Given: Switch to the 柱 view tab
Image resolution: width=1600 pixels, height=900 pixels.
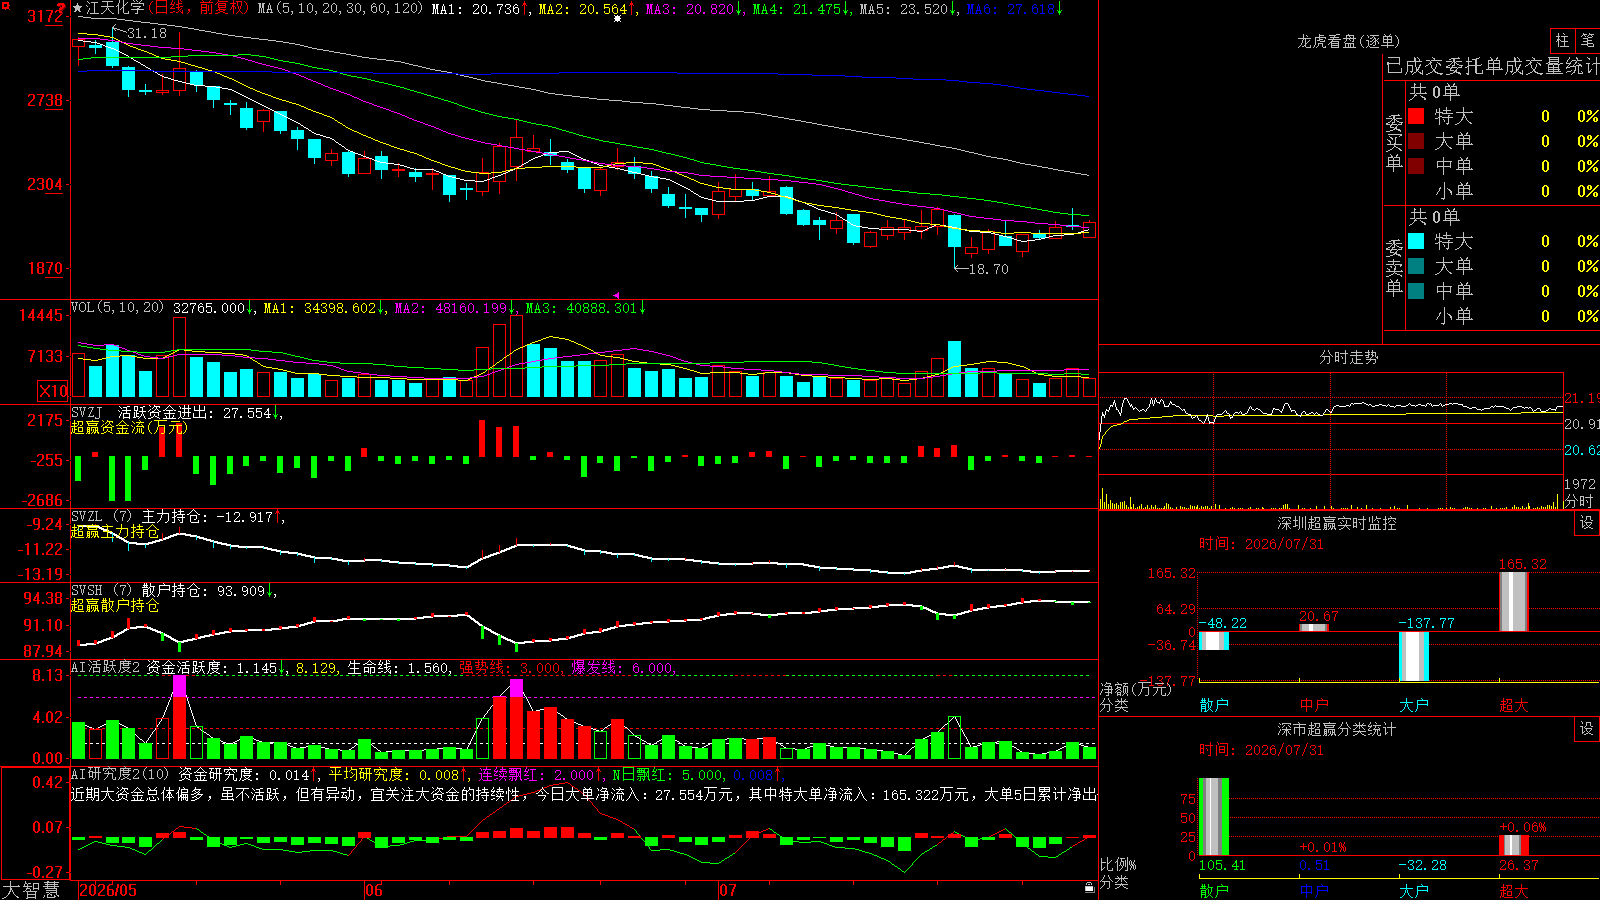Looking at the screenshot, I should point(1562,40).
